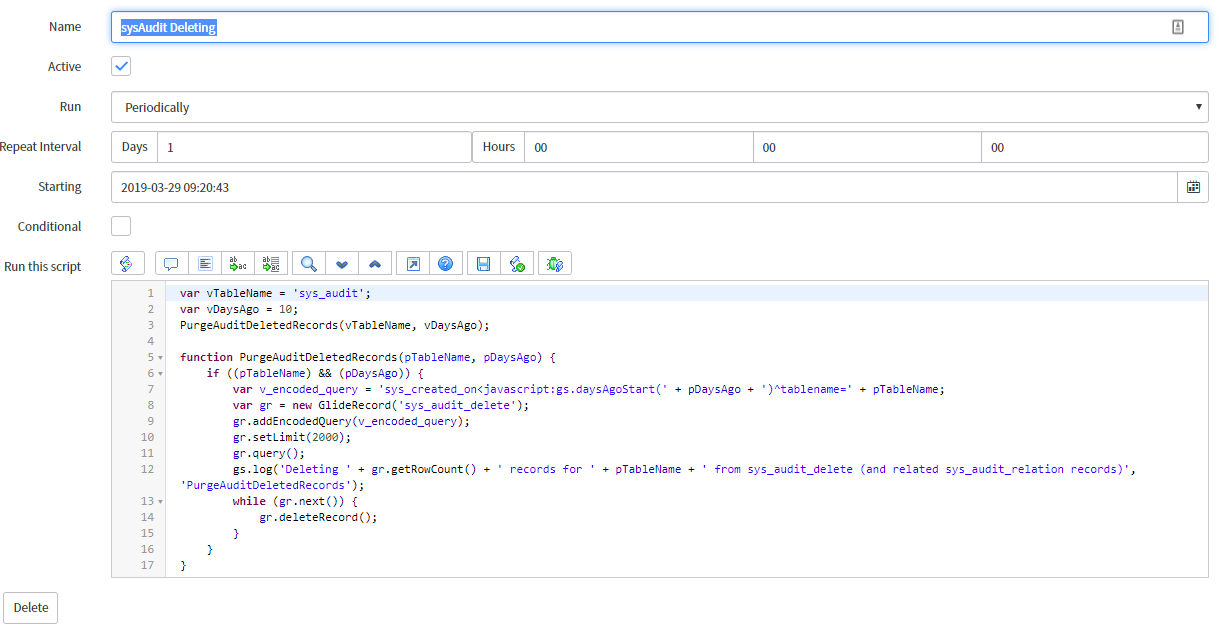Click the function PurgeAuditDeletedRecords declaration line

[367, 357]
